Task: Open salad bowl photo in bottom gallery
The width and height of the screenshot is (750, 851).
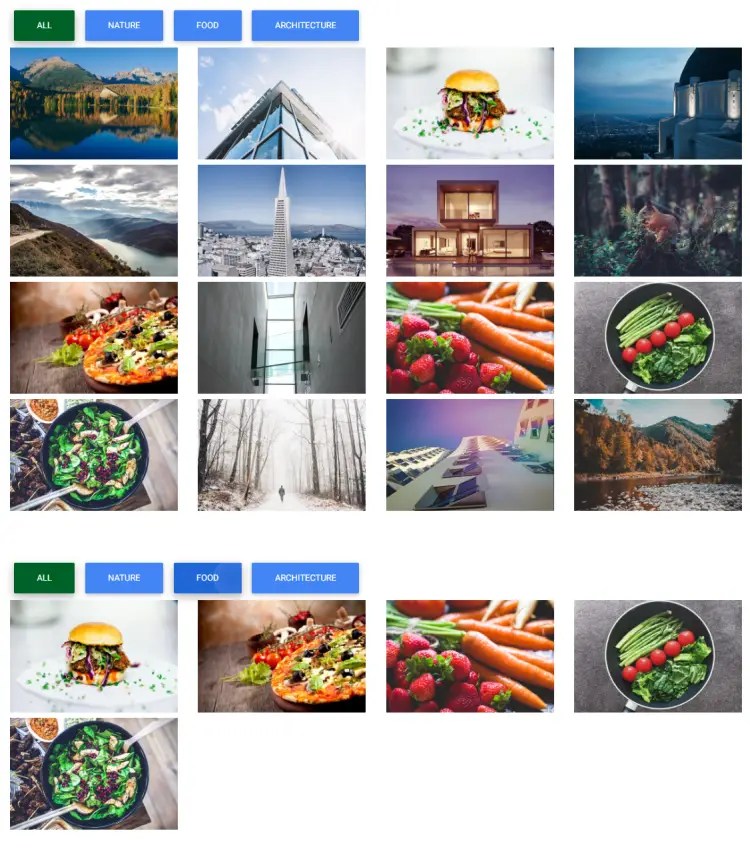Action: (x=94, y=774)
